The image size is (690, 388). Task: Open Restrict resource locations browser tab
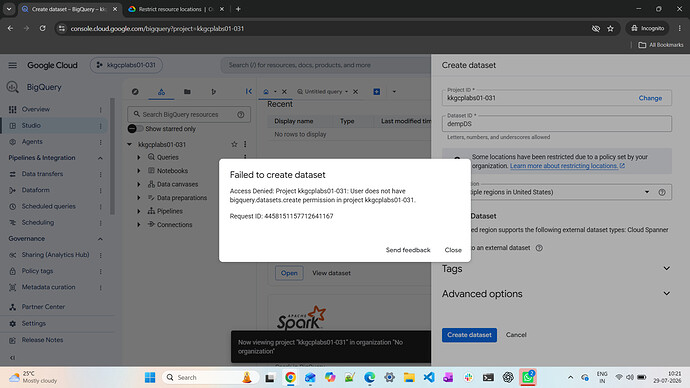175,9
